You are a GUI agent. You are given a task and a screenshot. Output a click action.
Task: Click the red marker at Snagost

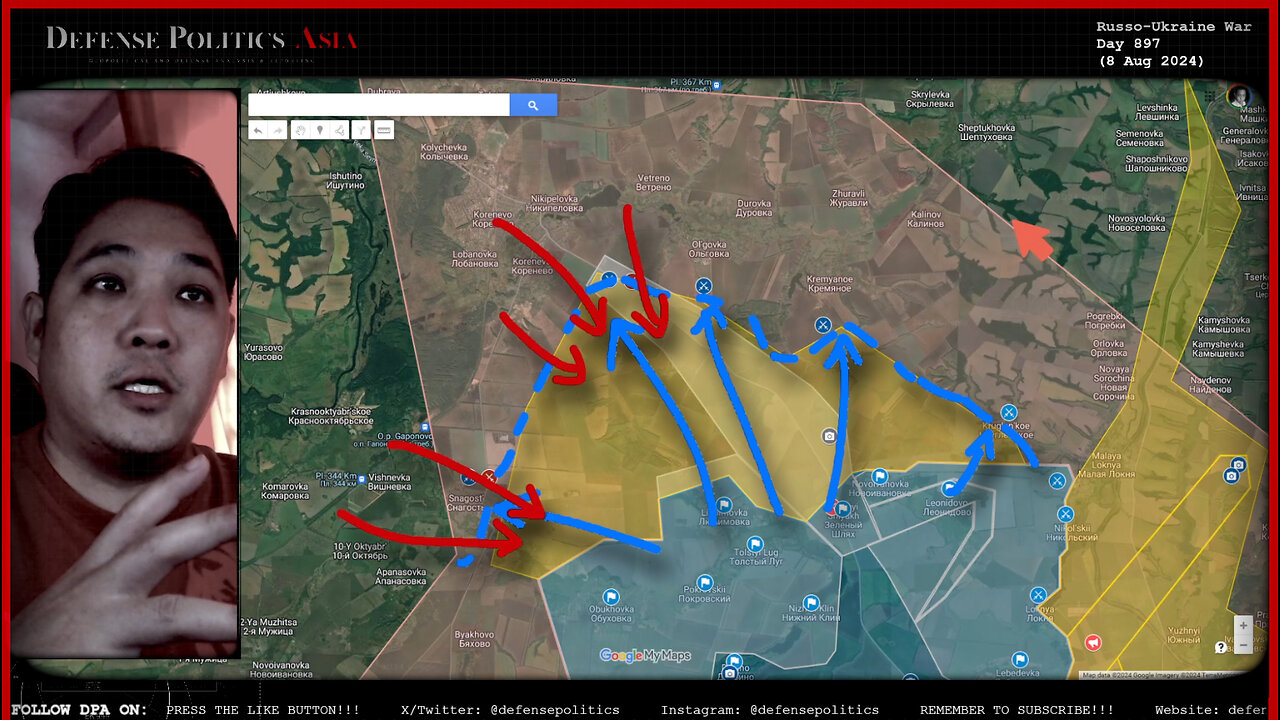(489, 477)
